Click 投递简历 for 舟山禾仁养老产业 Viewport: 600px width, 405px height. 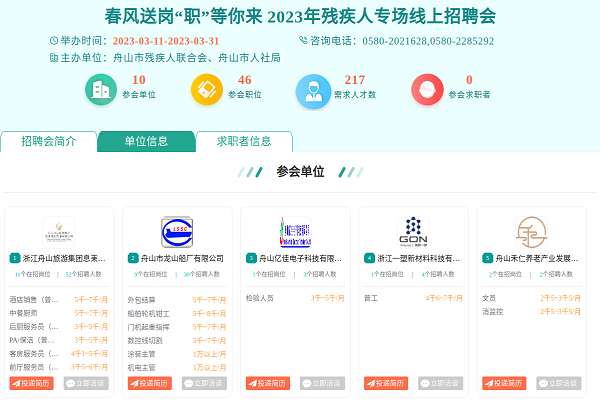(x=504, y=383)
